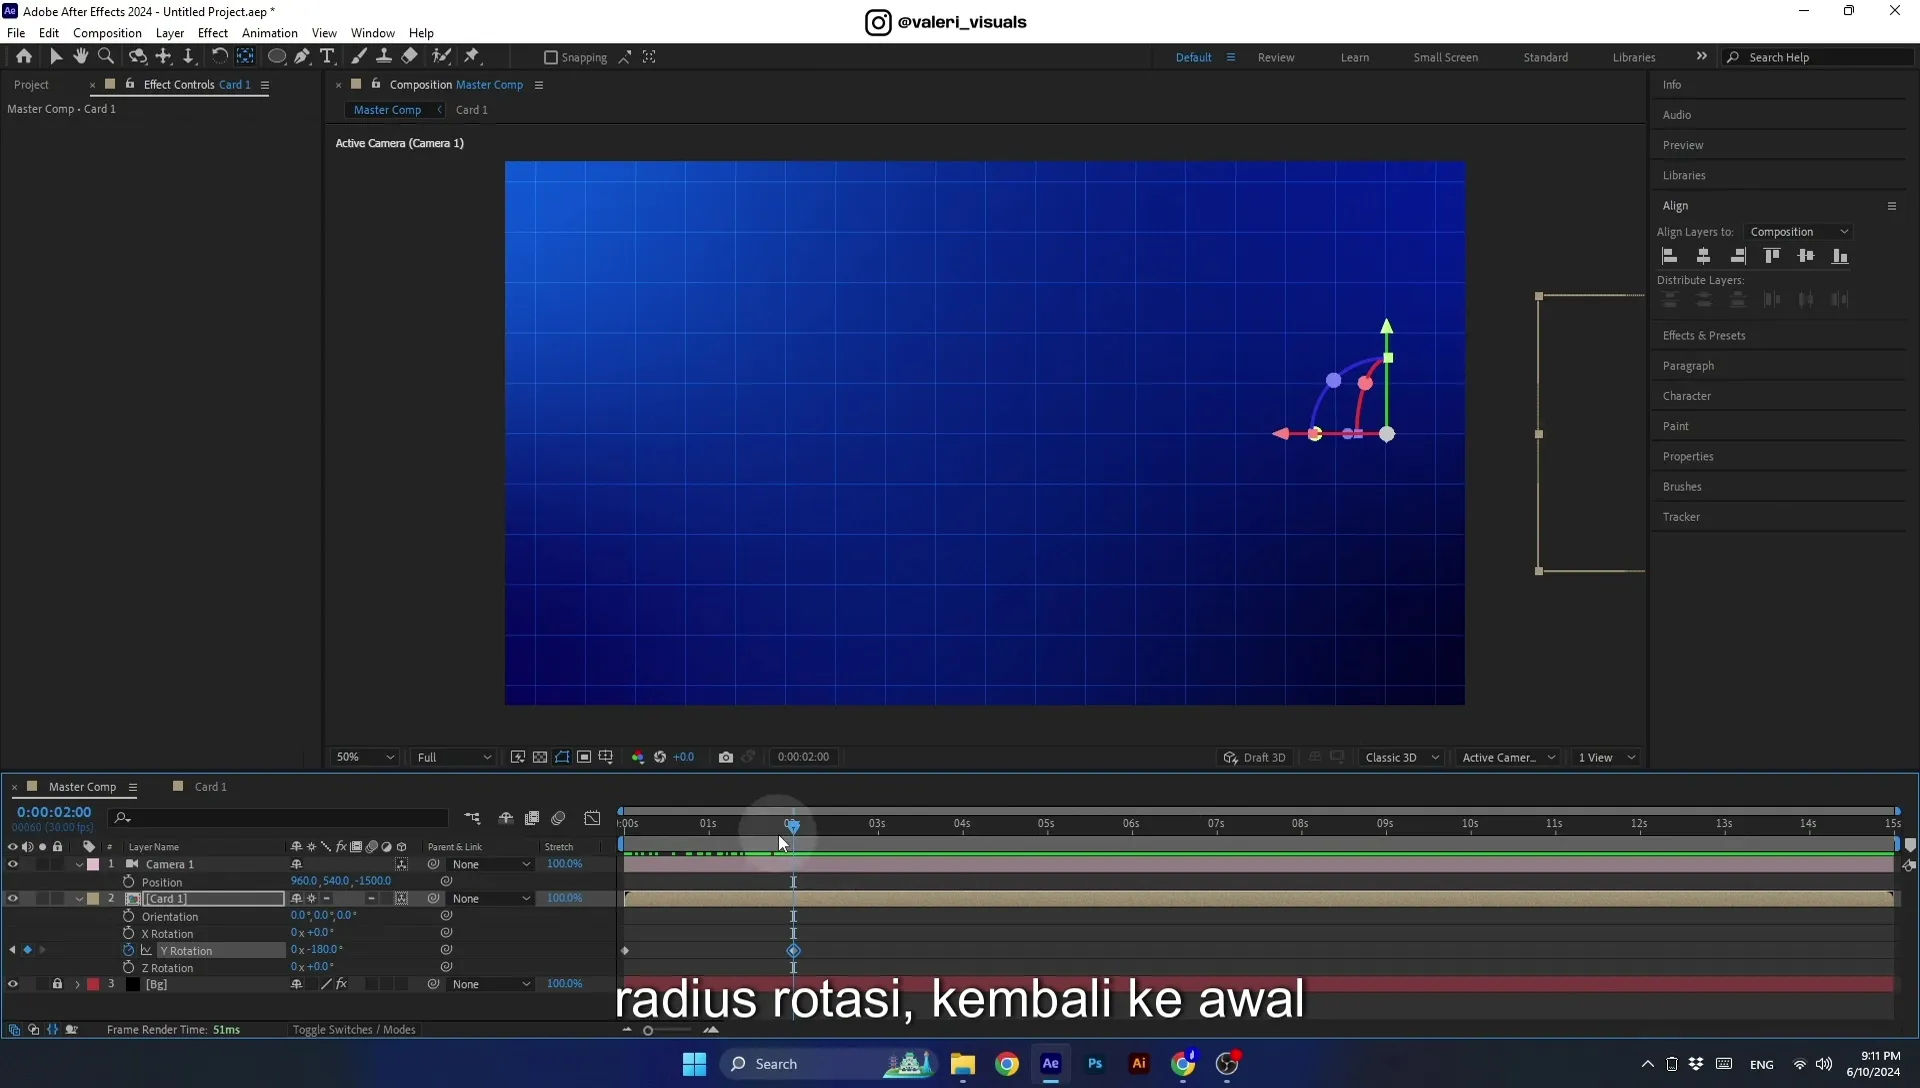The width and height of the screenshot is (1920, 1088).
Task: Open the composition mini-flowchart icon
Action: point(472,818)
